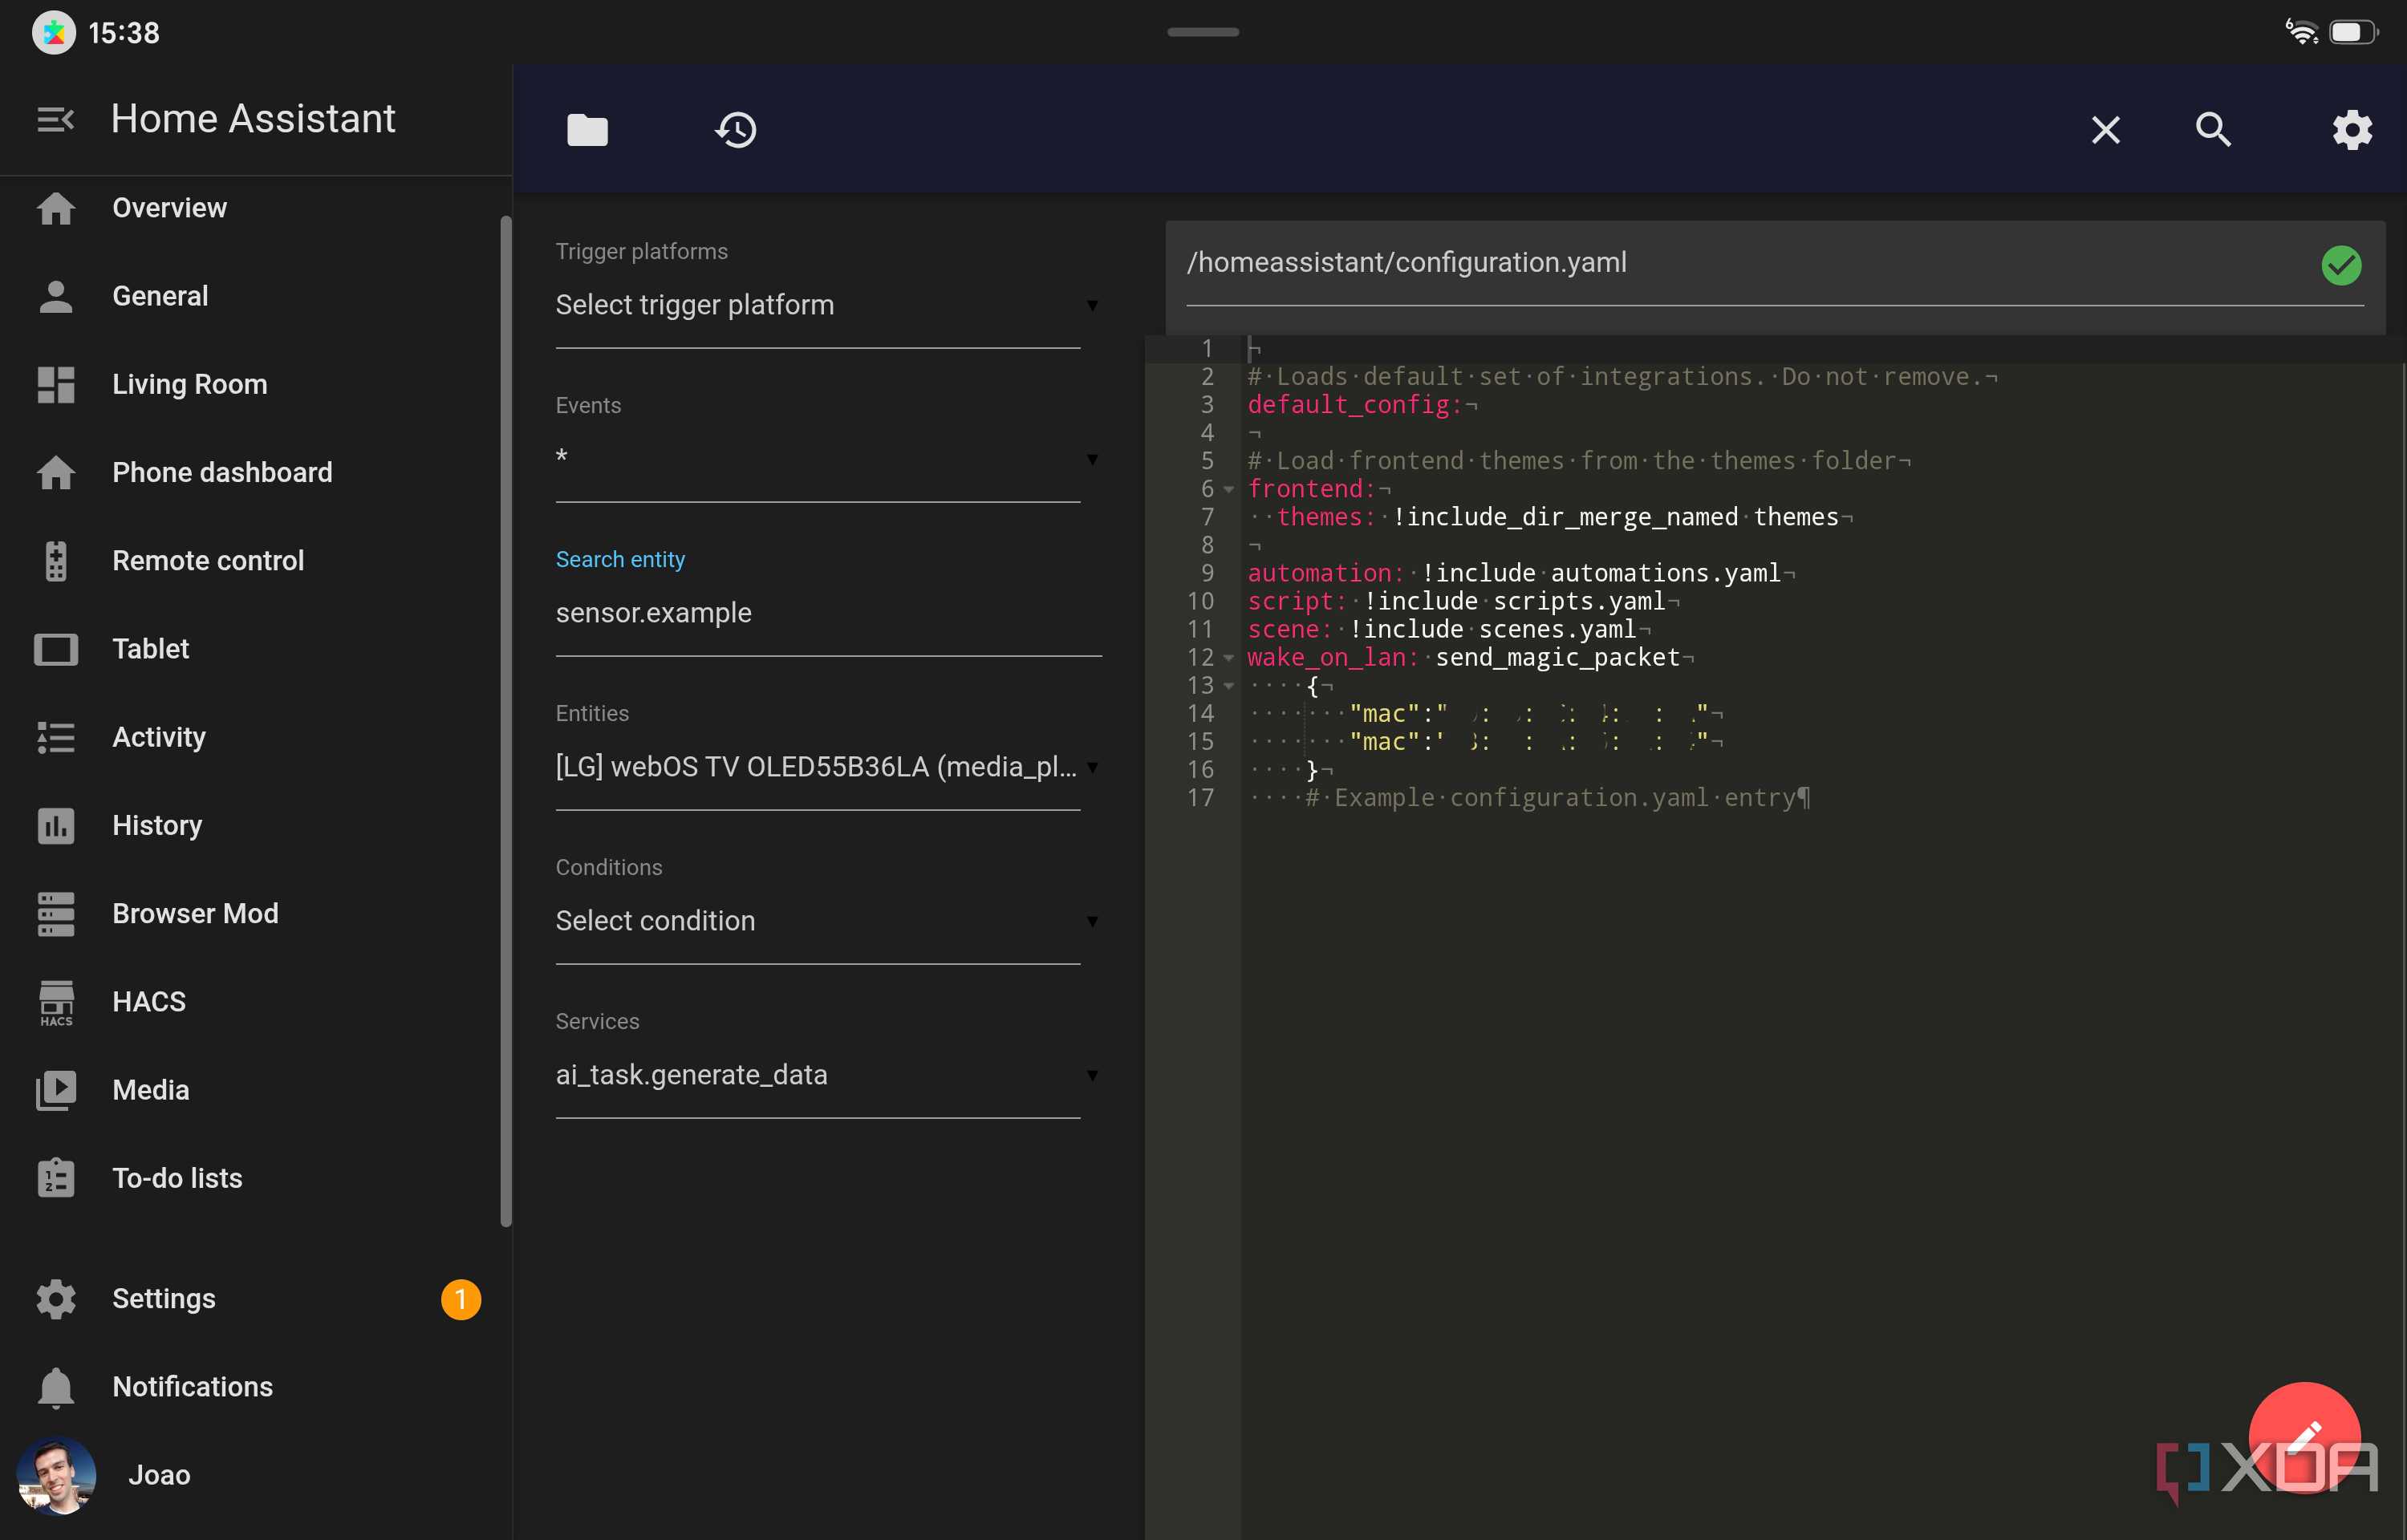Collapse the Home Assistant sidebar menu icon
2407x1540 pixels.
click(55, 119)
